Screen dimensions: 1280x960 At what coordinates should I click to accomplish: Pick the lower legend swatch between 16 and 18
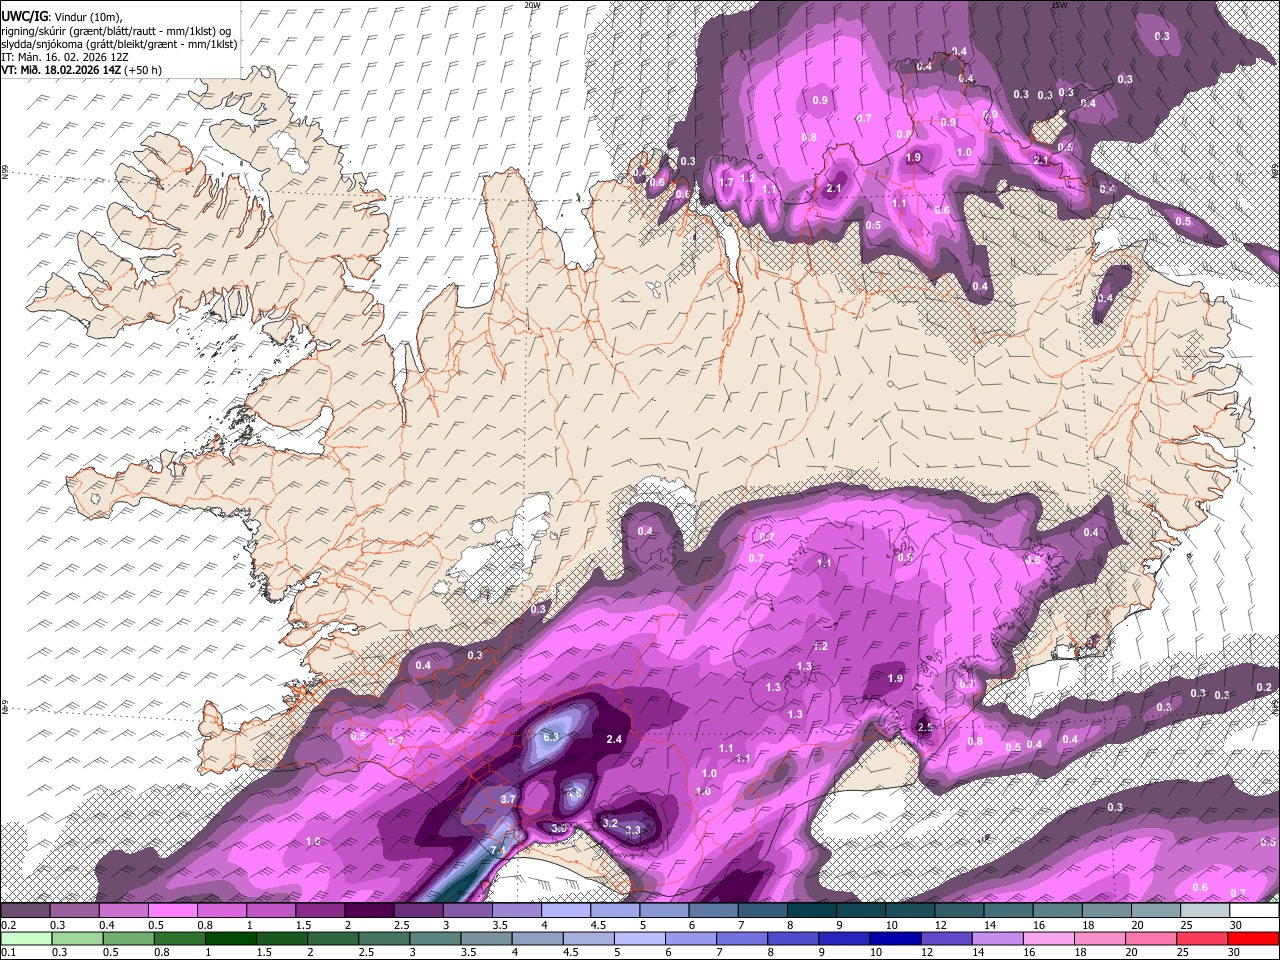tap(1050, 938)
